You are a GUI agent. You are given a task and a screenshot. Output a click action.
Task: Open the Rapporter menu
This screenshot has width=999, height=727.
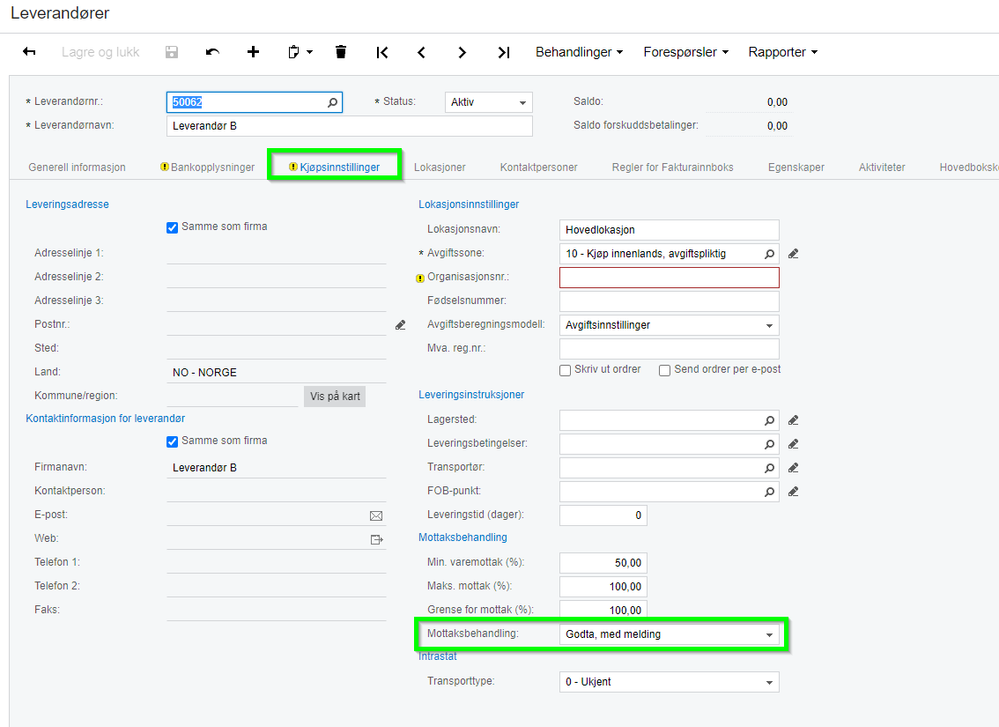point(782,52)
